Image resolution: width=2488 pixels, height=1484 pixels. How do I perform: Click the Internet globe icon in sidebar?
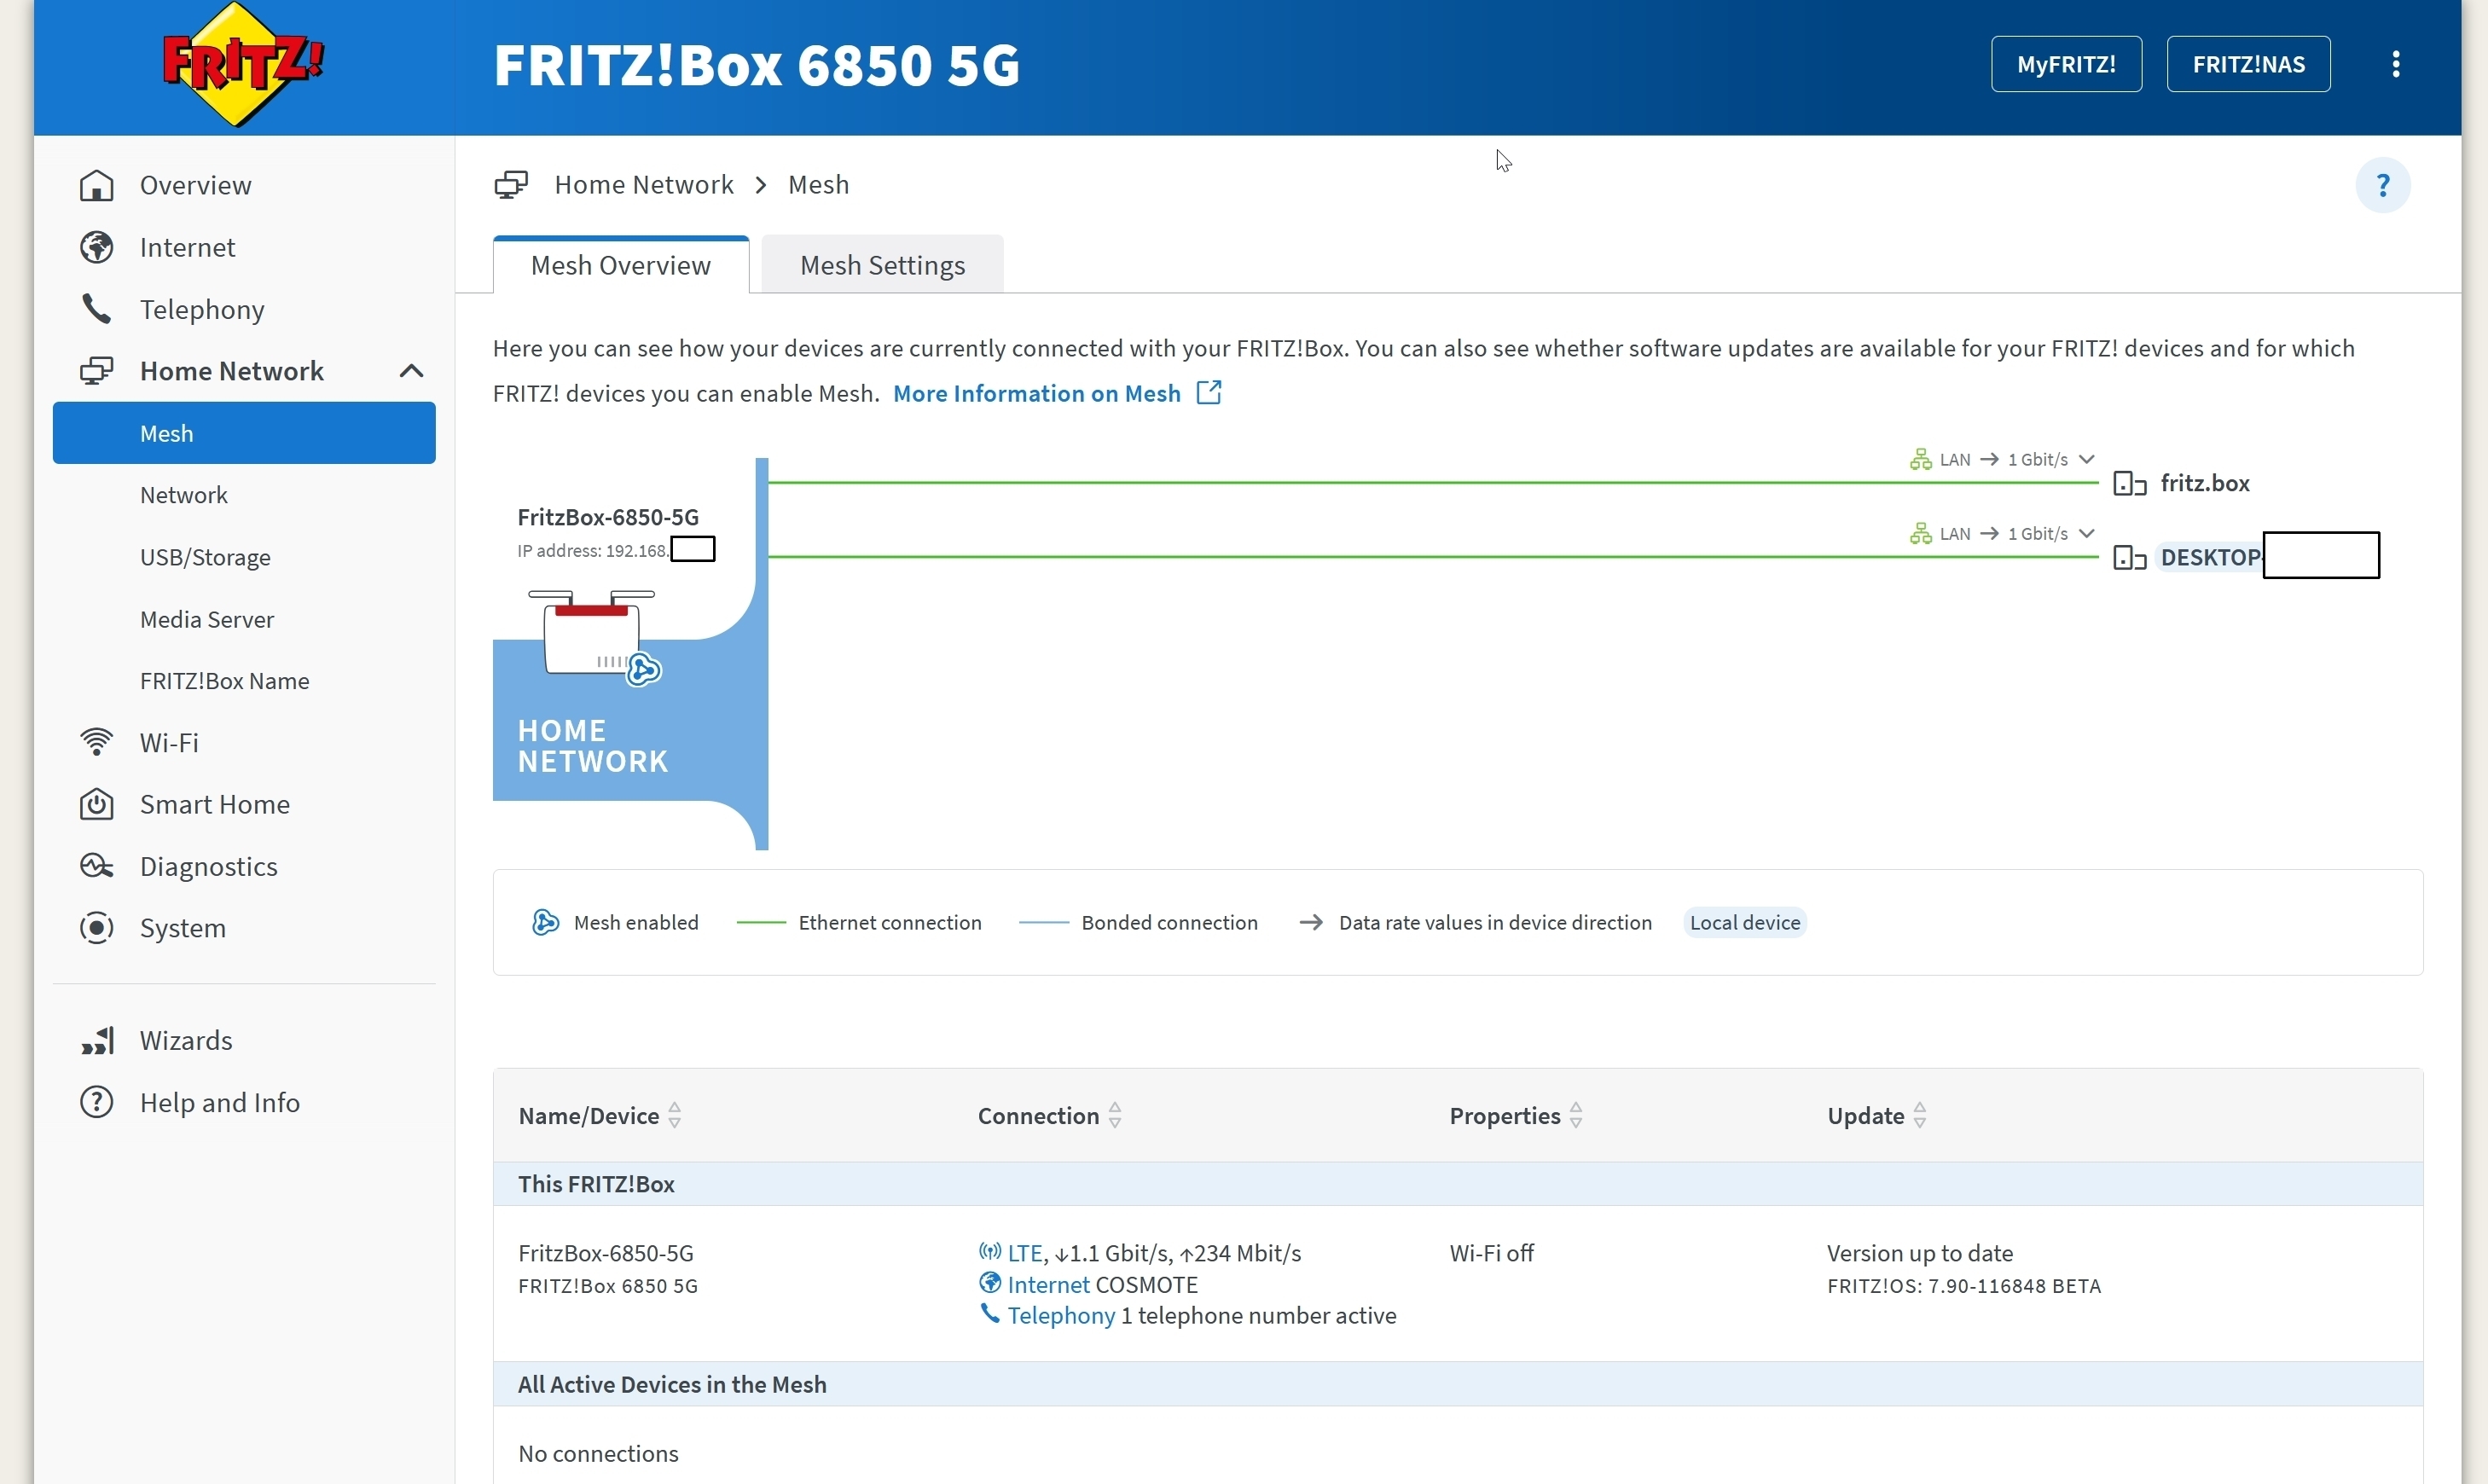click(x=97, y=247)
